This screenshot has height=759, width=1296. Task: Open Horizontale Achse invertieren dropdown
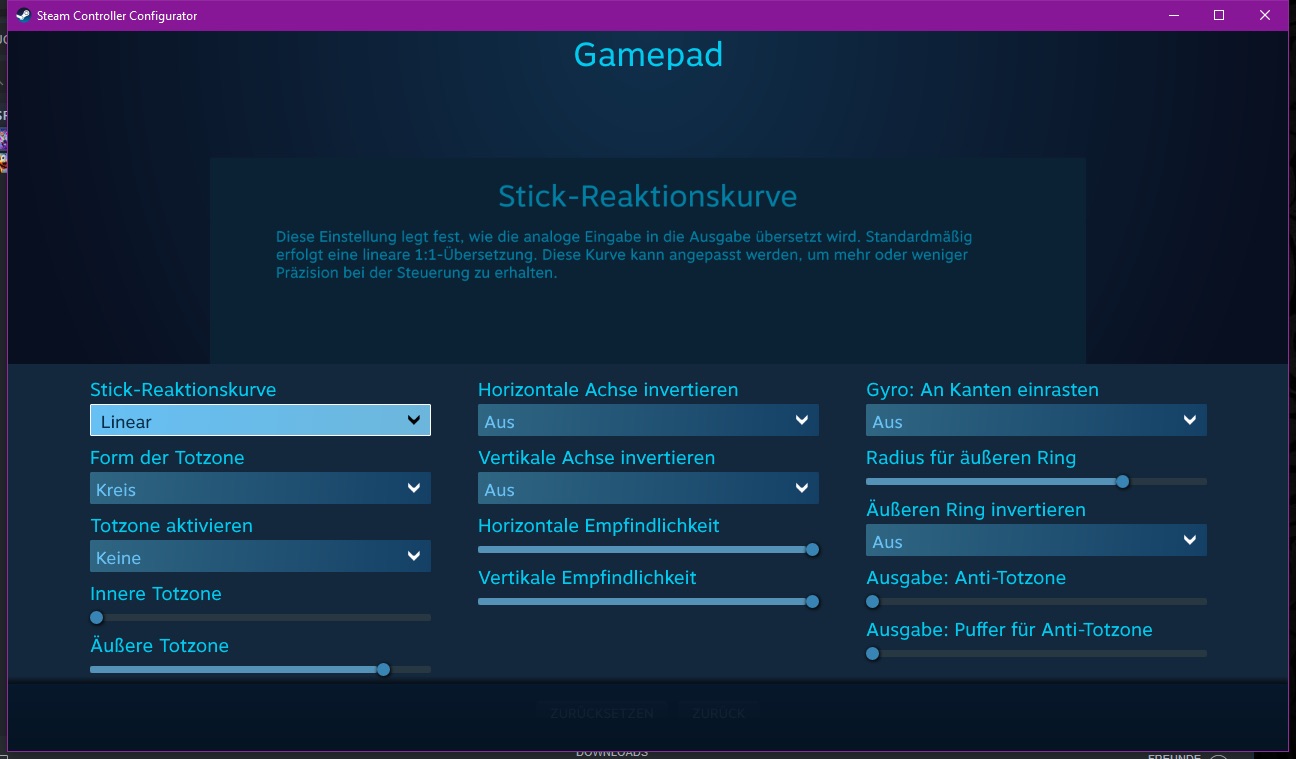648,420
